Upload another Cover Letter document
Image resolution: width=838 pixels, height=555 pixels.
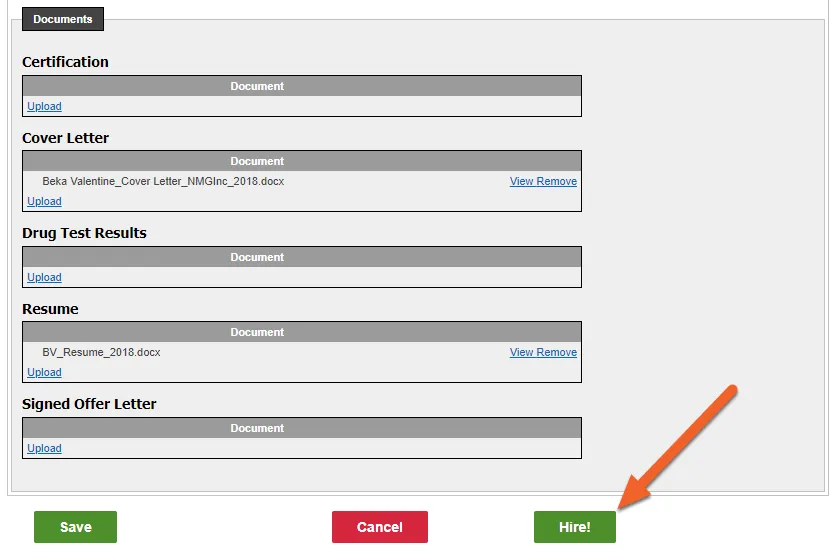[x=44, y=202]
